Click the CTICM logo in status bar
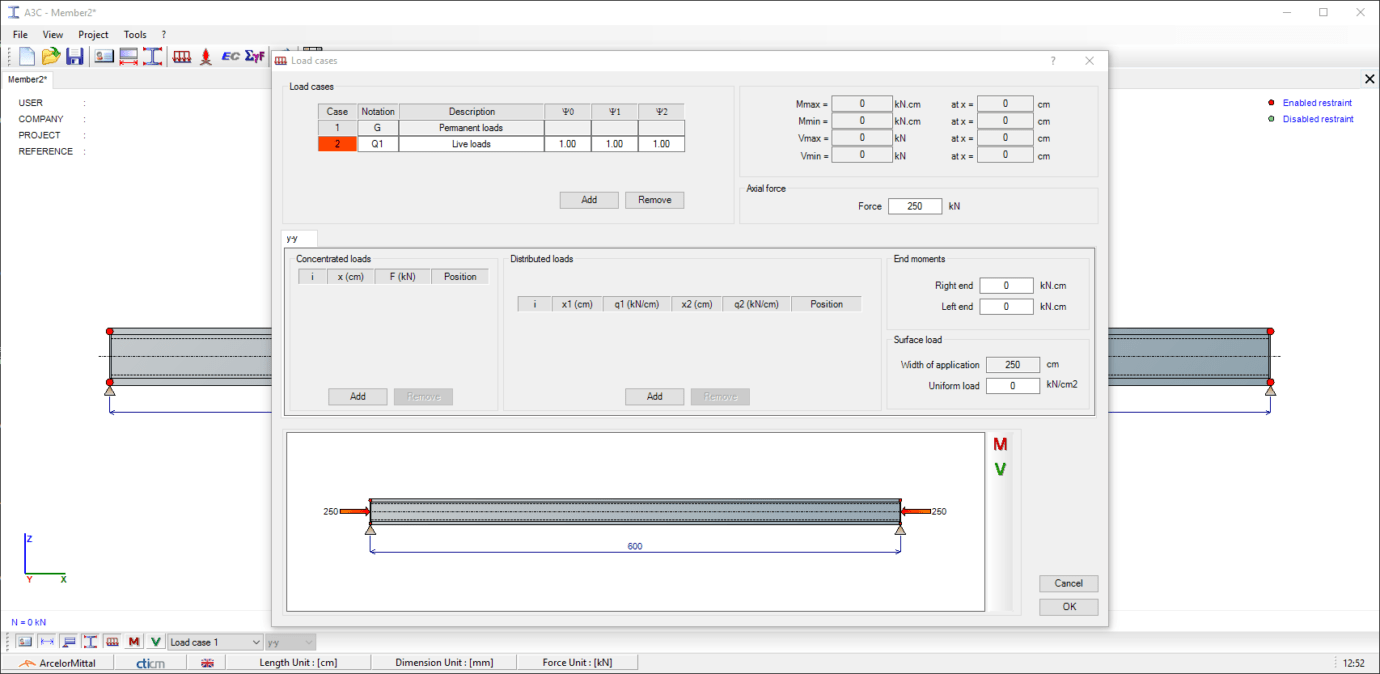1380x674 pixels. [150, 663]
